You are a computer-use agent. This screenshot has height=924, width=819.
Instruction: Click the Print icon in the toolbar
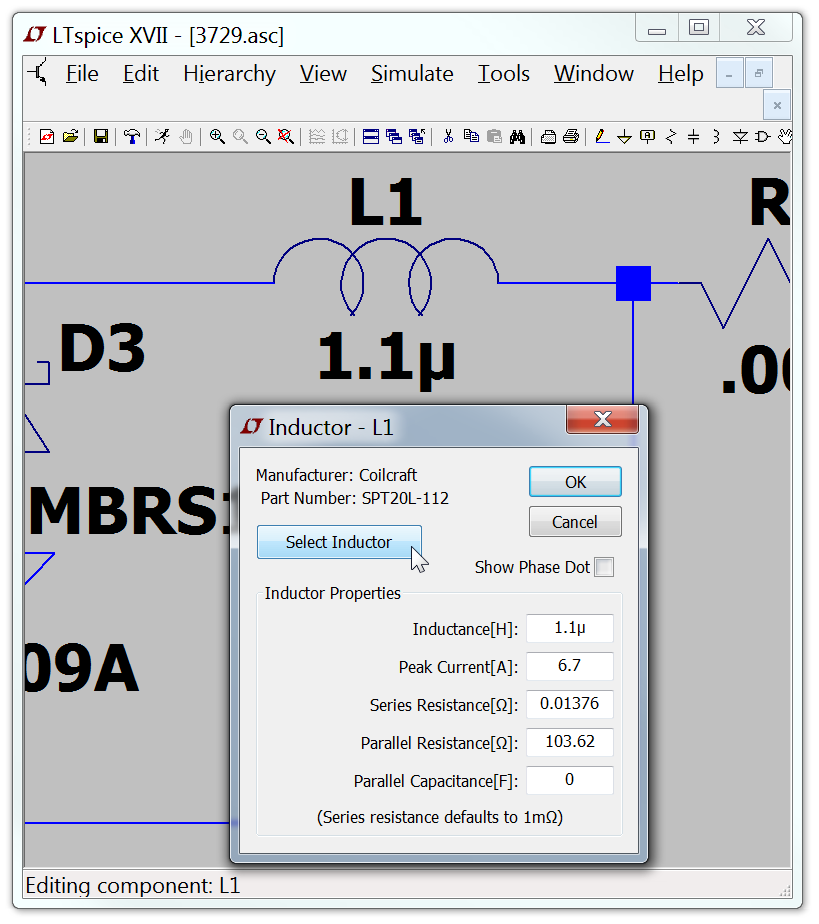coord(570,137)
